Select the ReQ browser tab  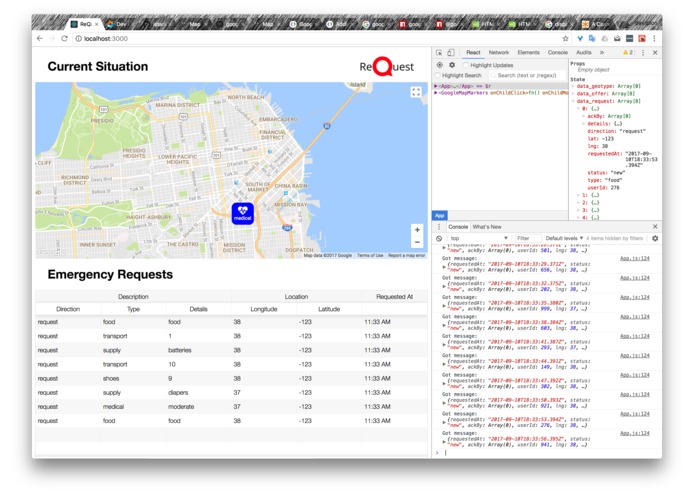tap(85, 24)
